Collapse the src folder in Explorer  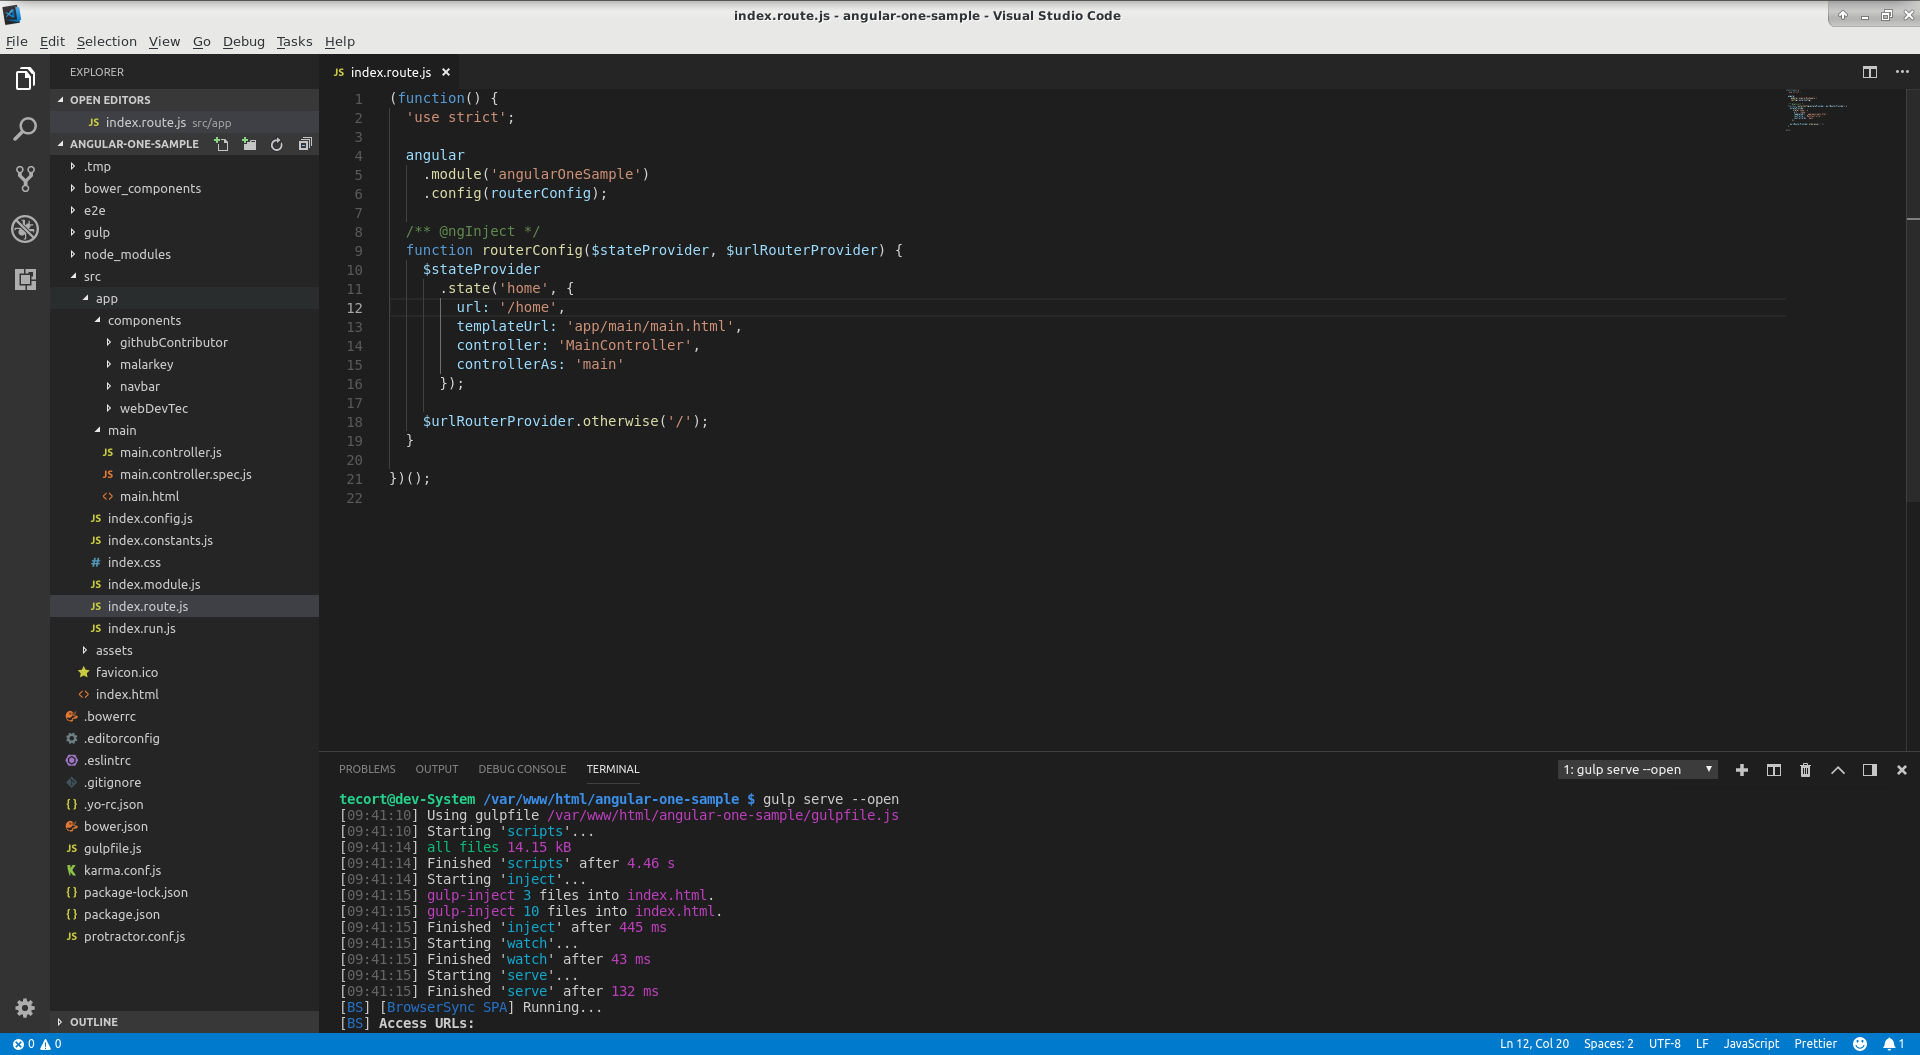(x=92, y=276)
